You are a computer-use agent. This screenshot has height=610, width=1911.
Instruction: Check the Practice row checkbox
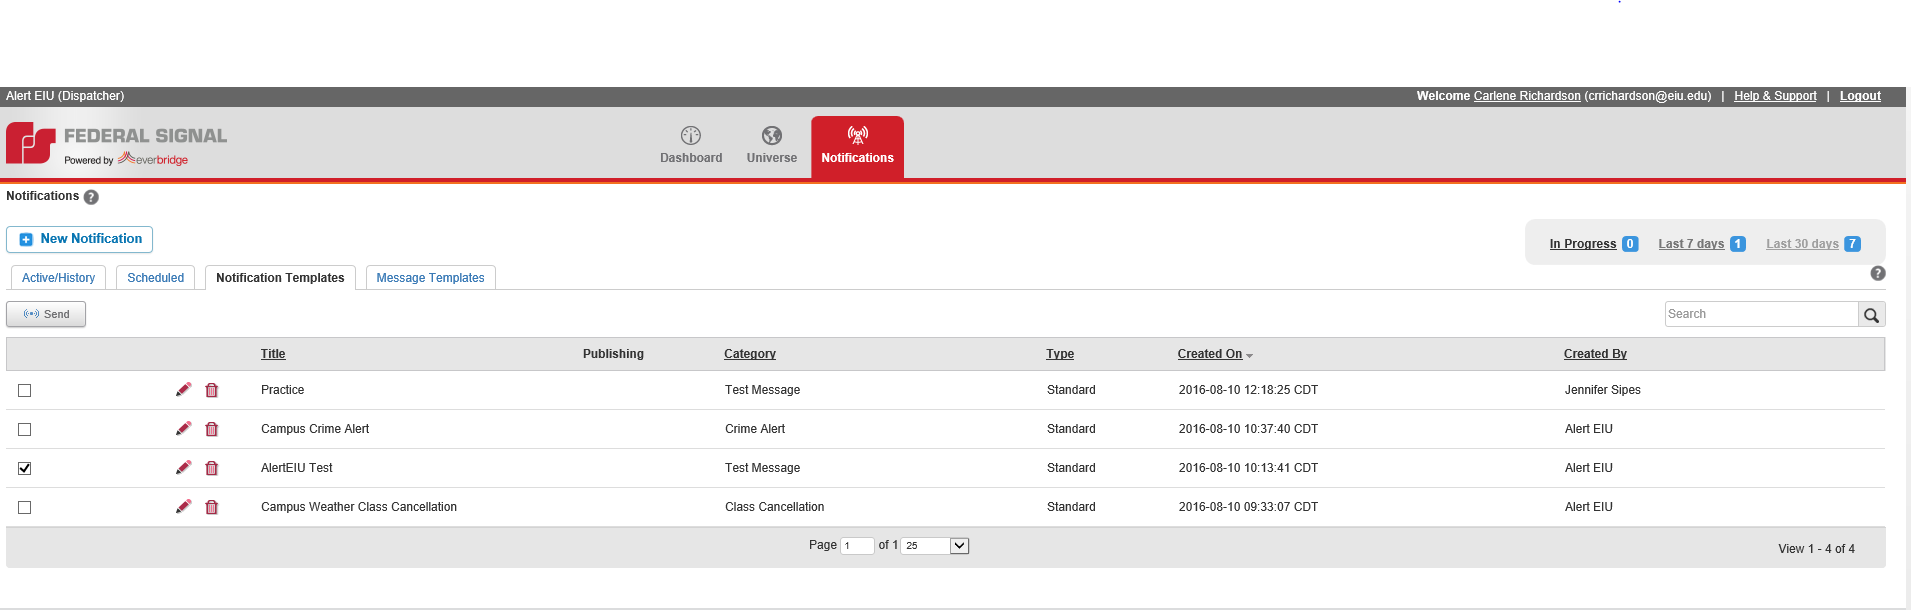coord(25,391)
